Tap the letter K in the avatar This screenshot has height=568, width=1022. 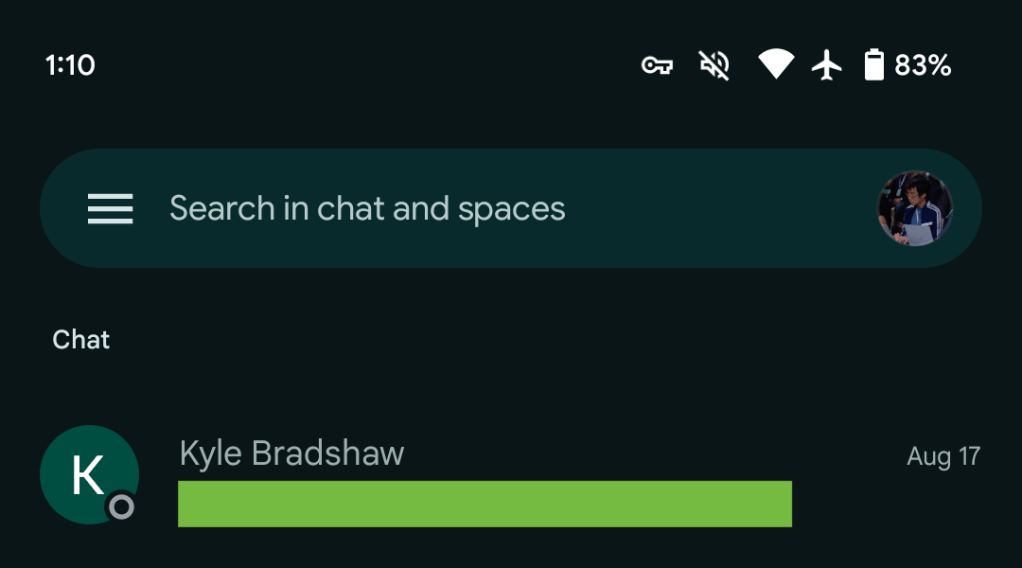pyautogui.click(x=88, y=475)
